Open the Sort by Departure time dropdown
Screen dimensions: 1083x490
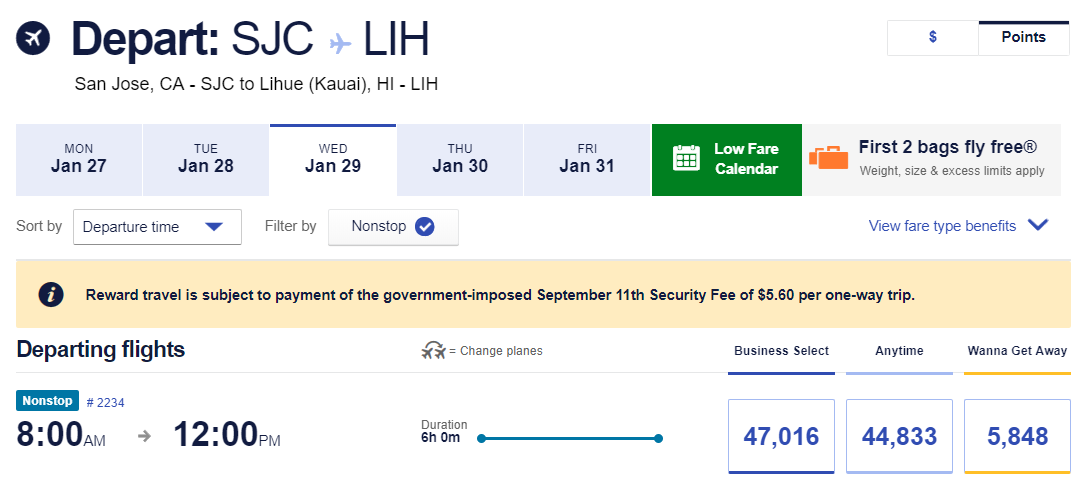tap(158, 227)
